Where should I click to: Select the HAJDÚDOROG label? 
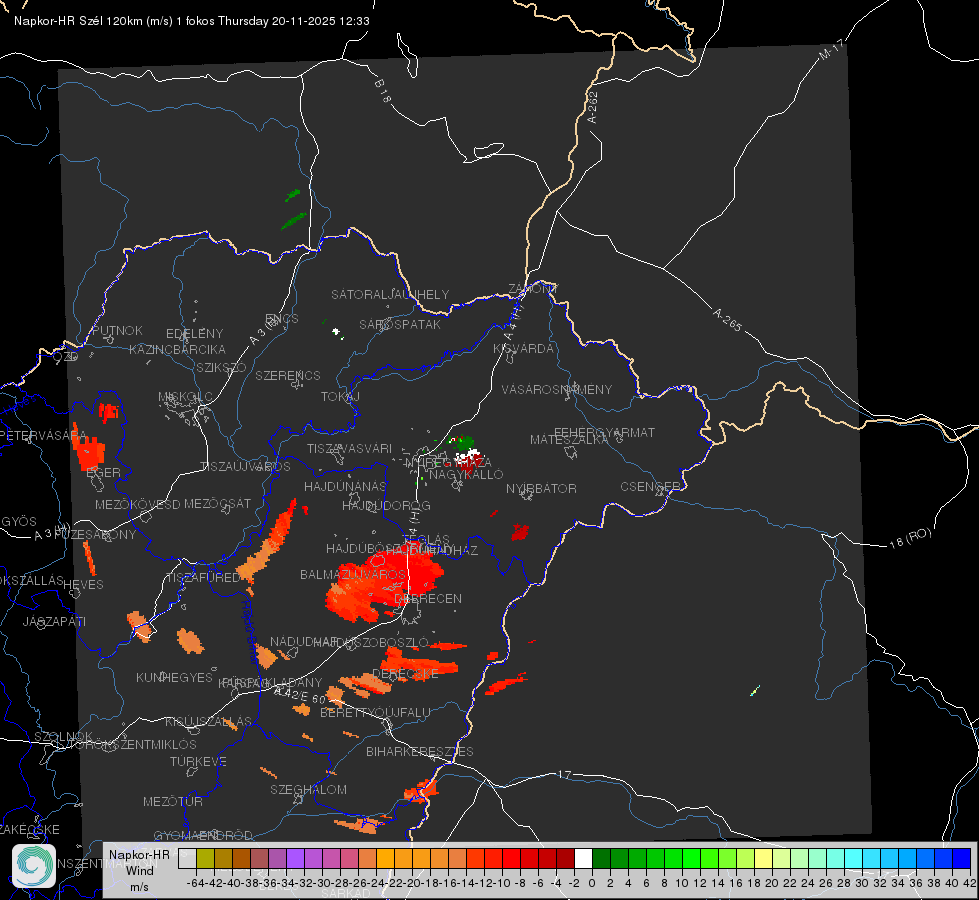(386, 505)
